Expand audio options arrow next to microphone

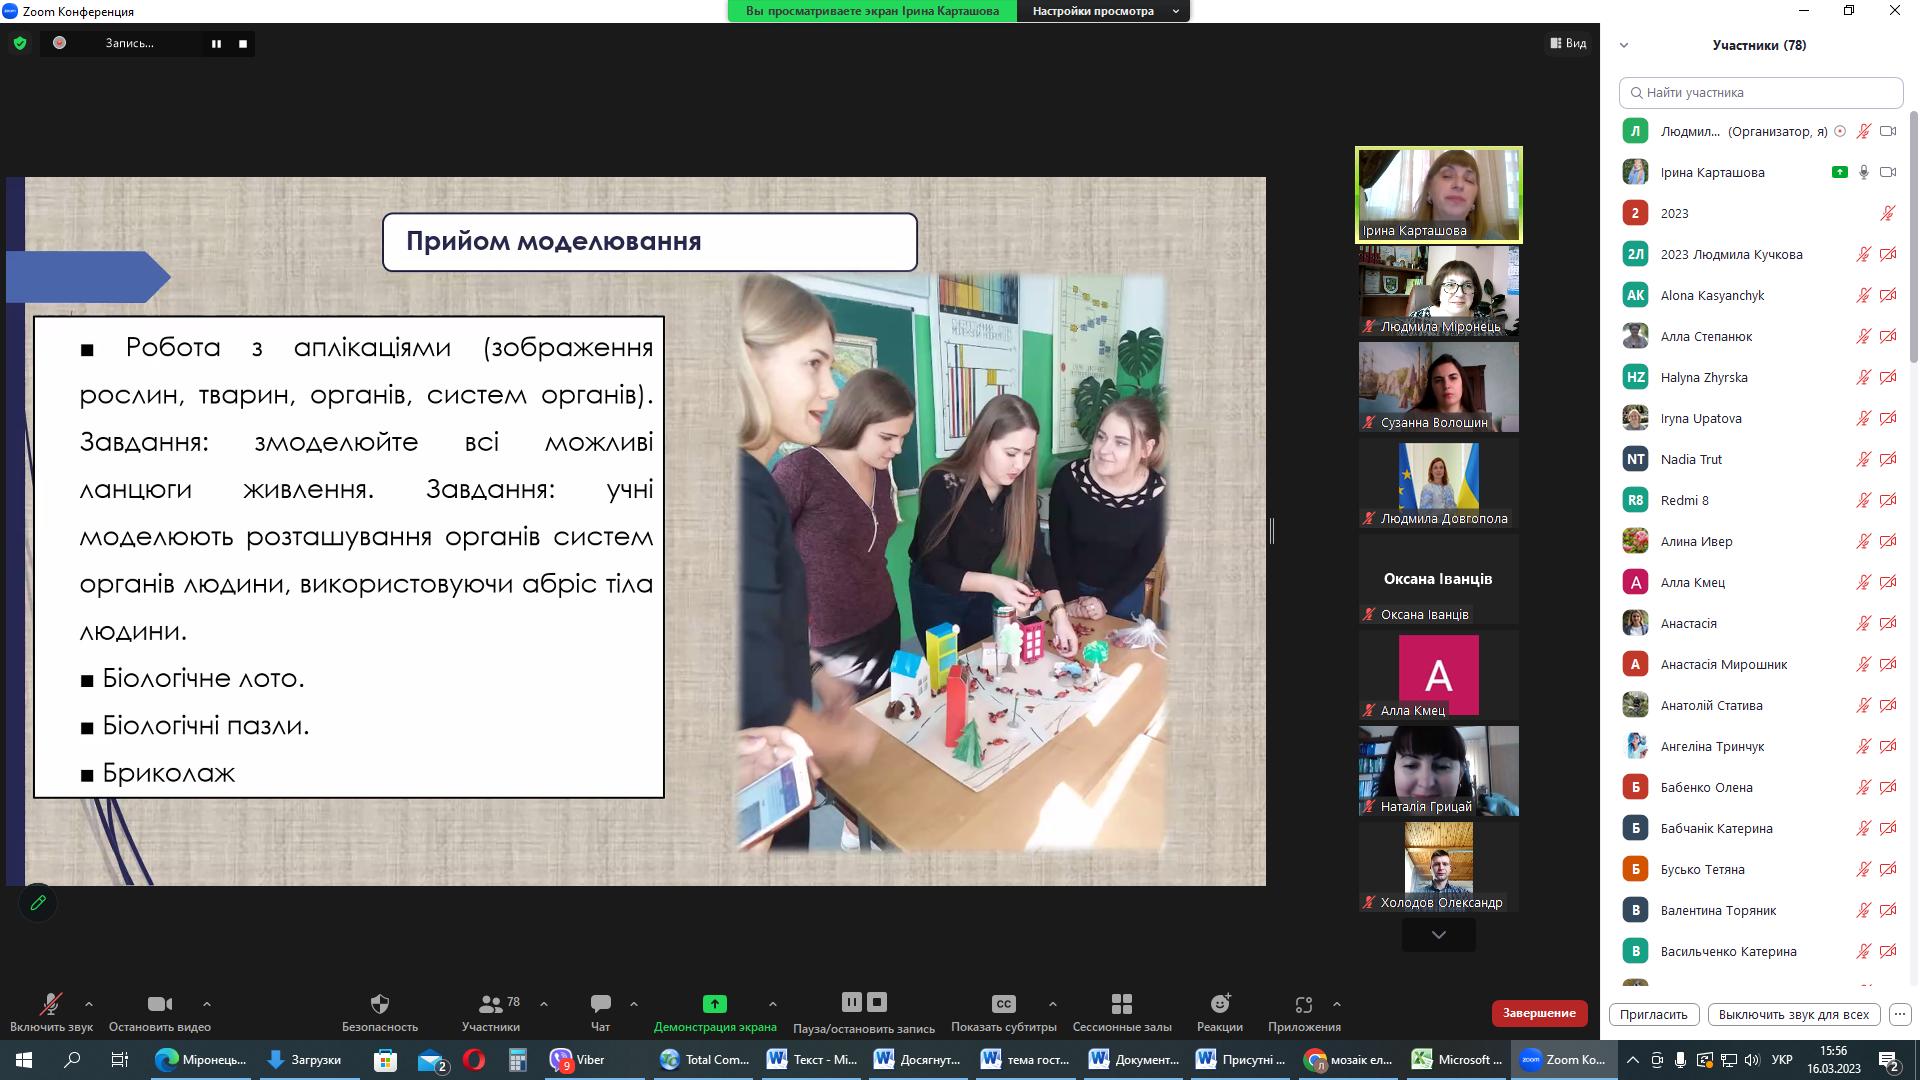[x=89, y=1004]
